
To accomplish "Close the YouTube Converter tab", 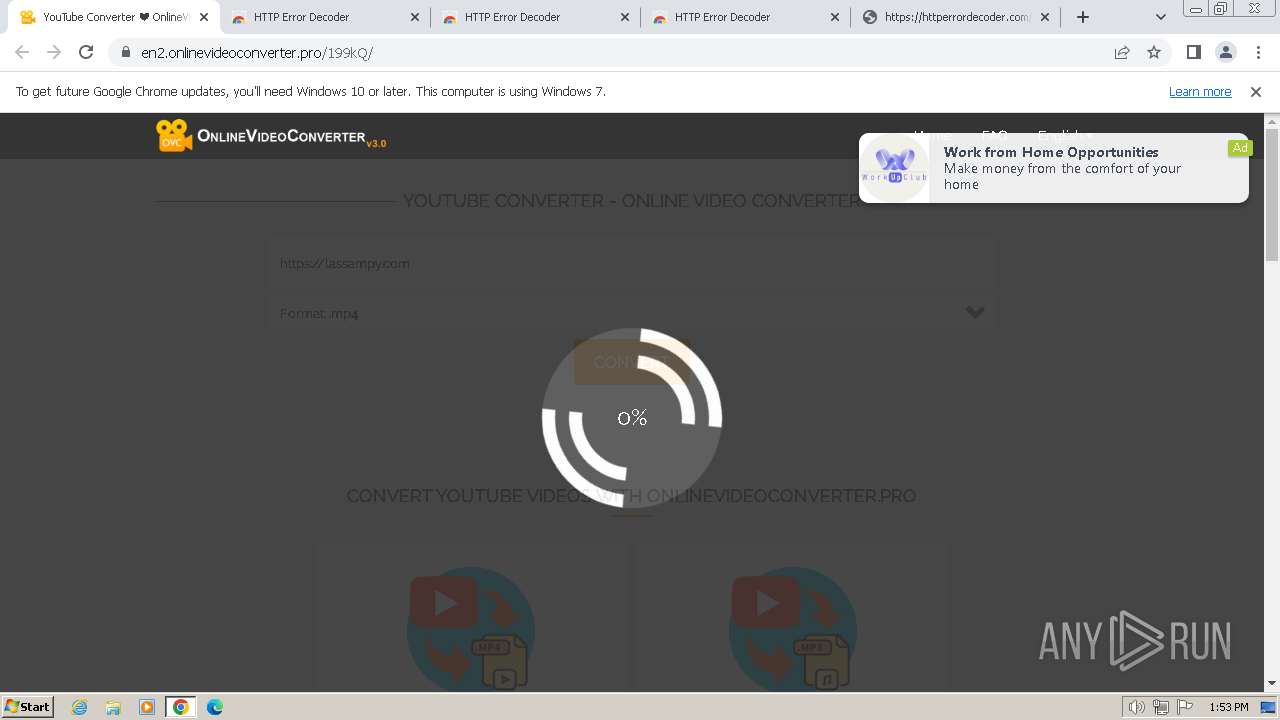I will coord(204,17).
